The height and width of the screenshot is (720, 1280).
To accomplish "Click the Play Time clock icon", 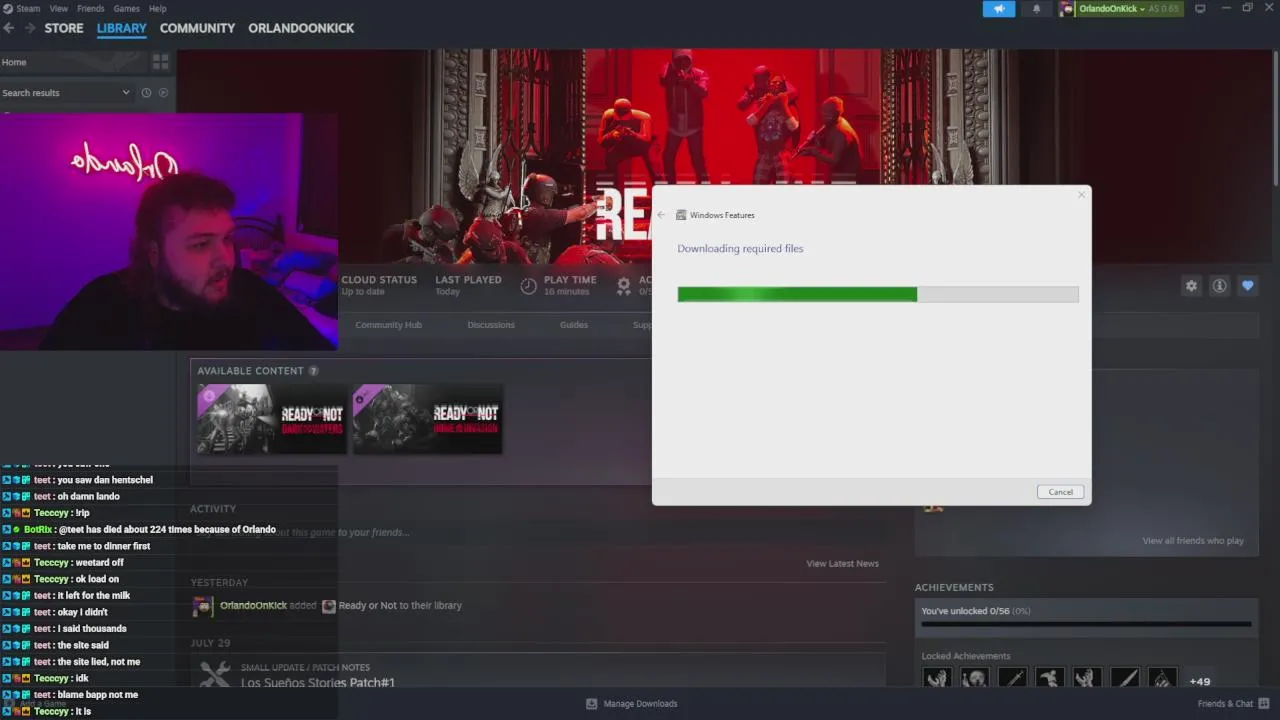I will 528,286.
